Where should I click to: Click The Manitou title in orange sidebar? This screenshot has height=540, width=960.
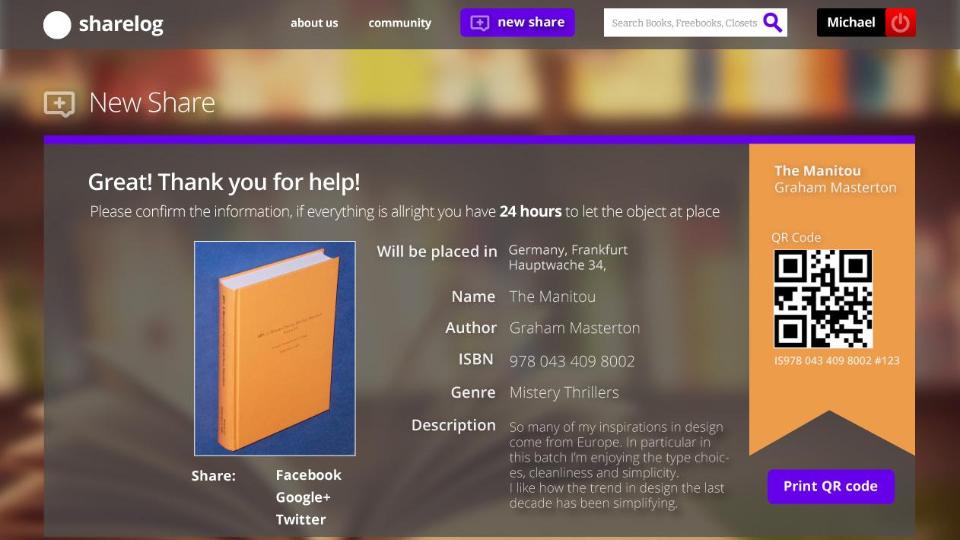tap(817, 171)
